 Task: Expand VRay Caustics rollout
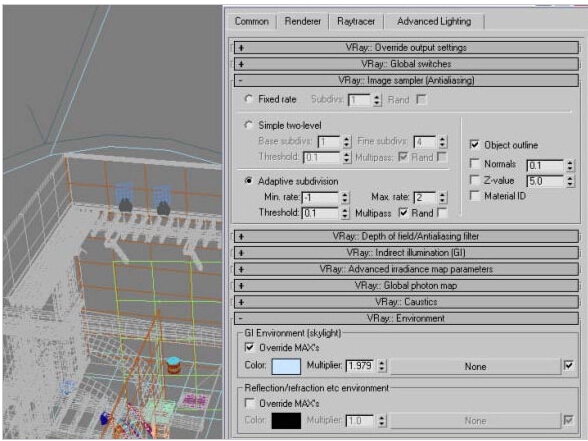(x=406, y=302)
